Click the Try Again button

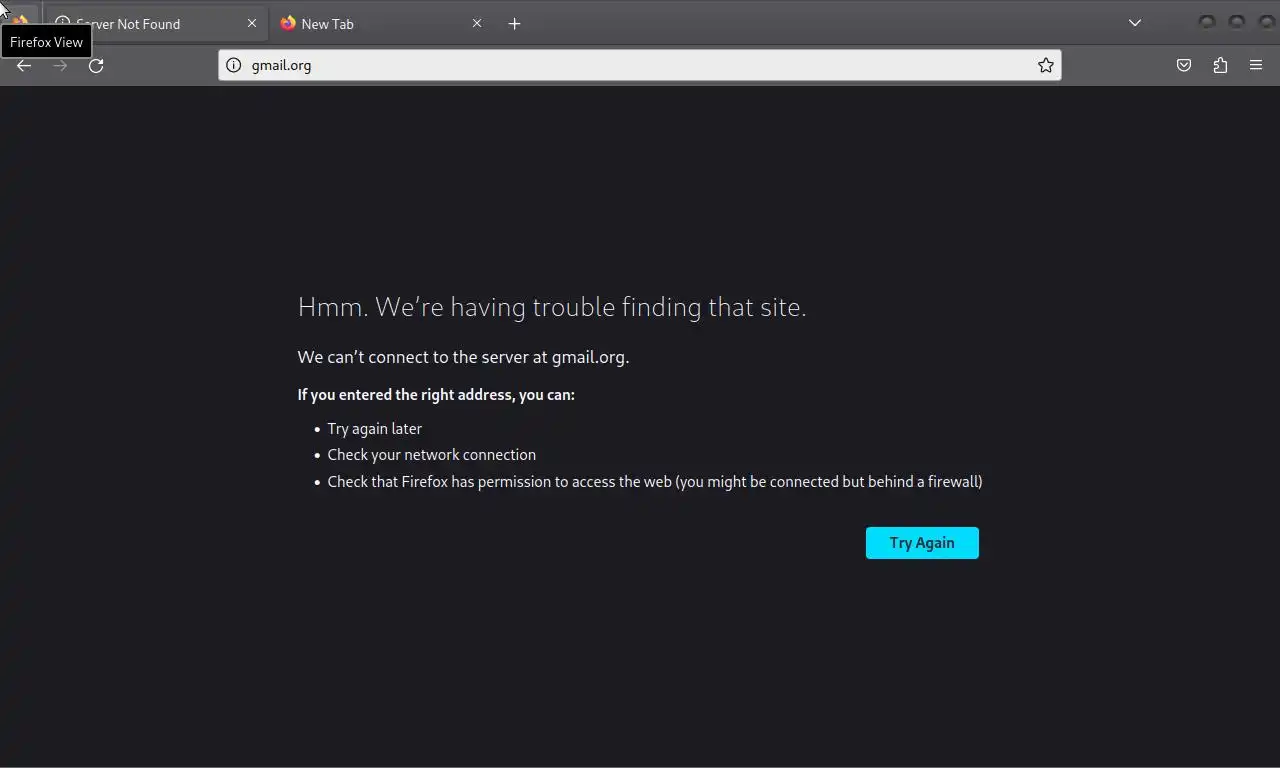922,543
